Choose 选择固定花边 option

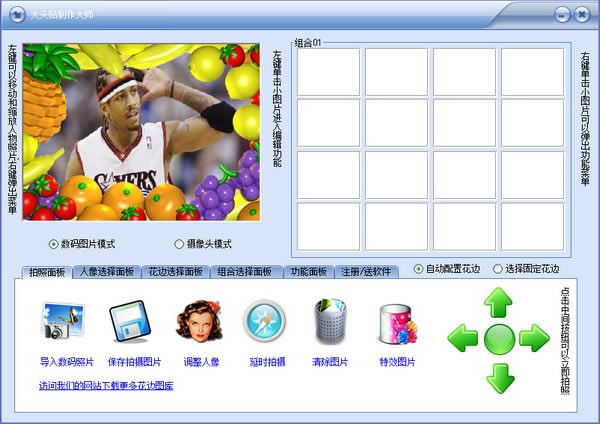(497, 269)
